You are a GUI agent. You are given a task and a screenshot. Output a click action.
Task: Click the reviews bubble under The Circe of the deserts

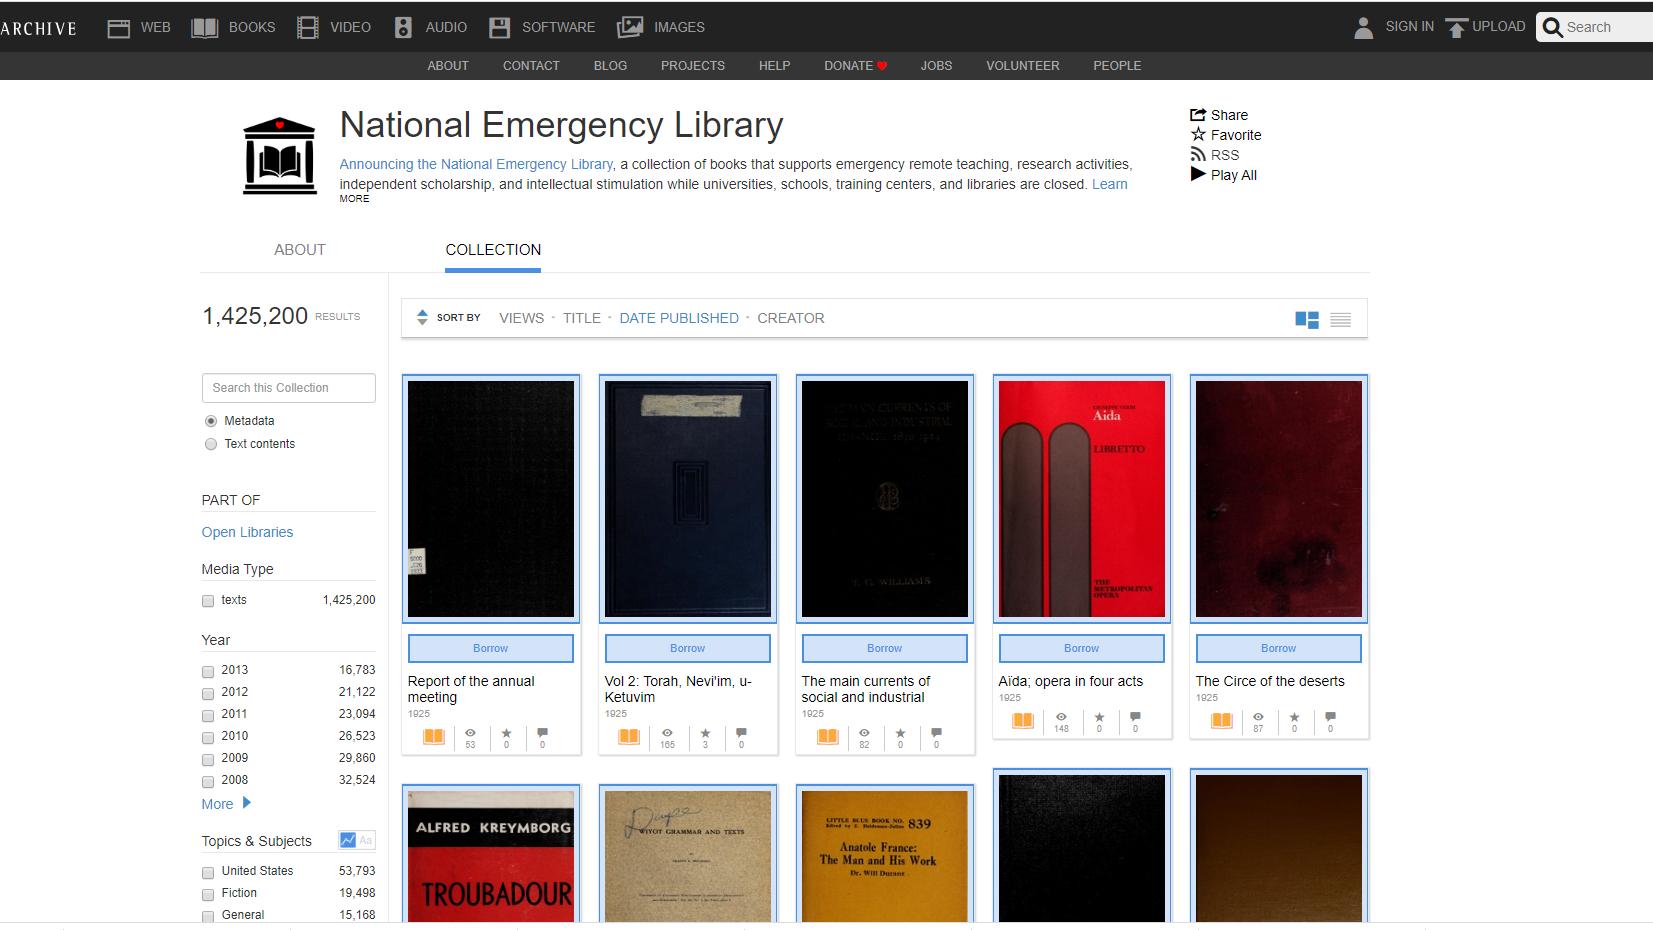[1330, 717]
